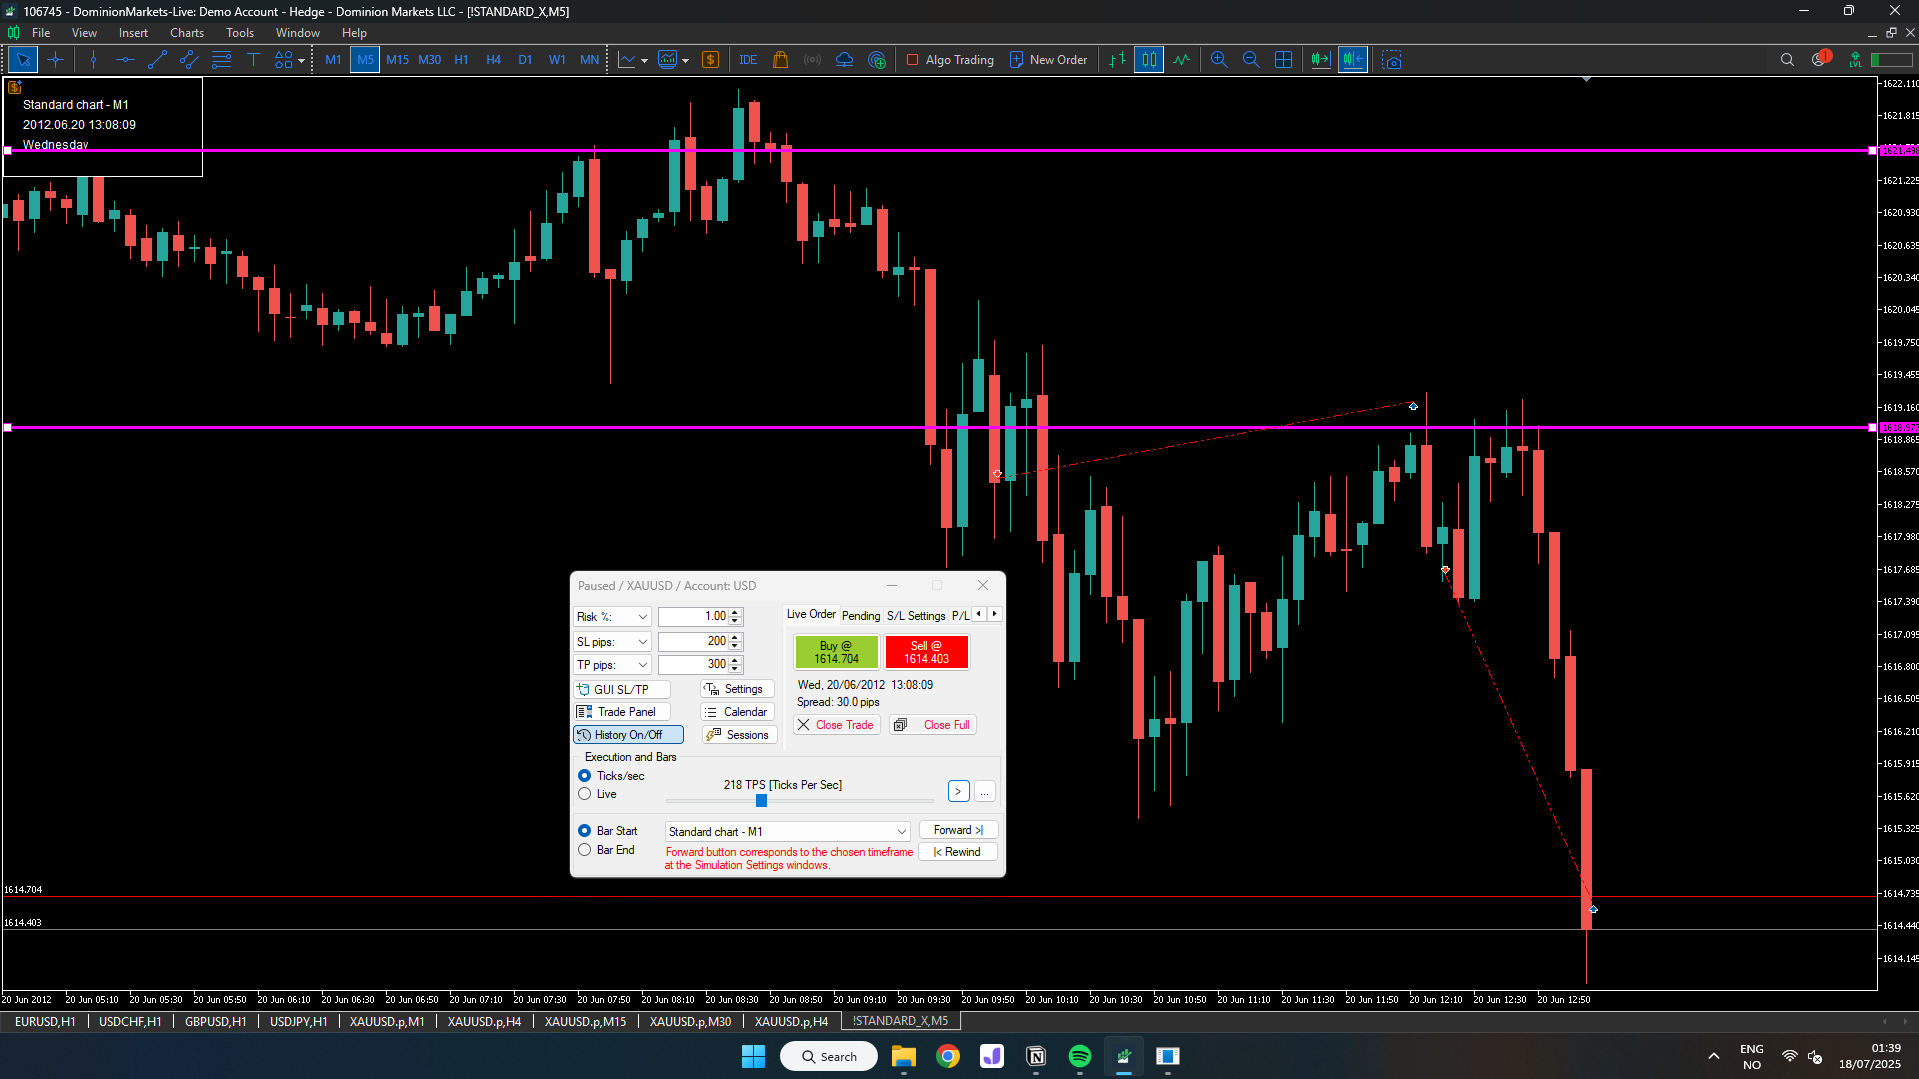Click the Sell @ 1614.403 button
The image size is (1919, 1079).
(x=927, y=652)
